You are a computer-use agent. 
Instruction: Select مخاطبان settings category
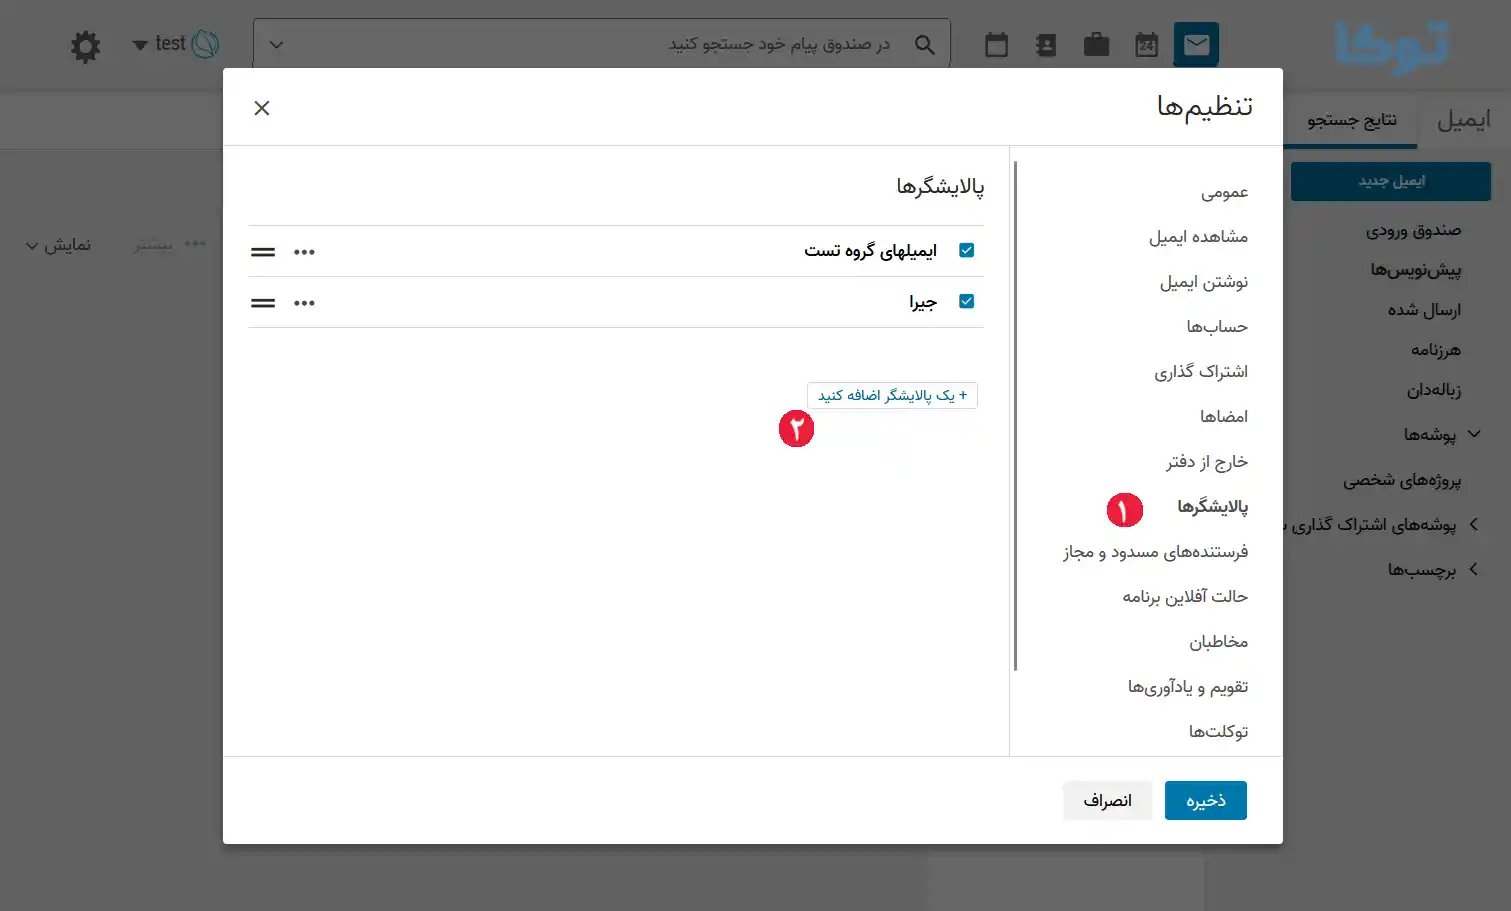pyautogui.click(x=1218, y=642)
